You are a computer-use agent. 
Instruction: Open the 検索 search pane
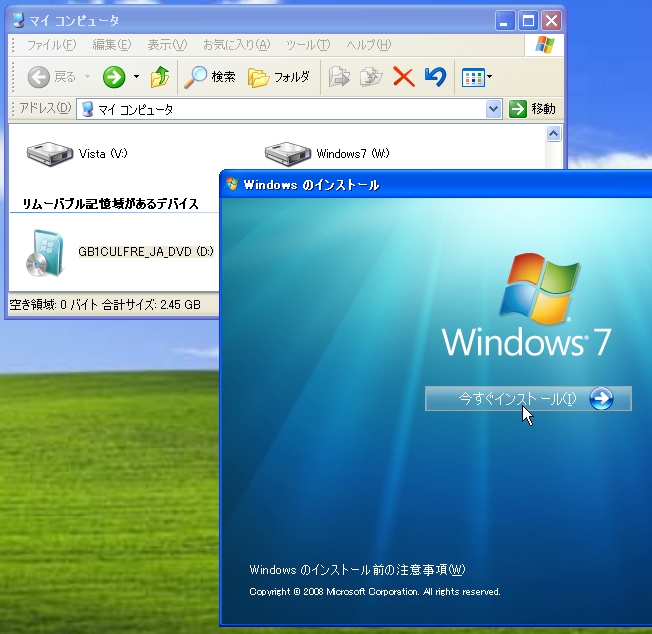coord(210,77)
